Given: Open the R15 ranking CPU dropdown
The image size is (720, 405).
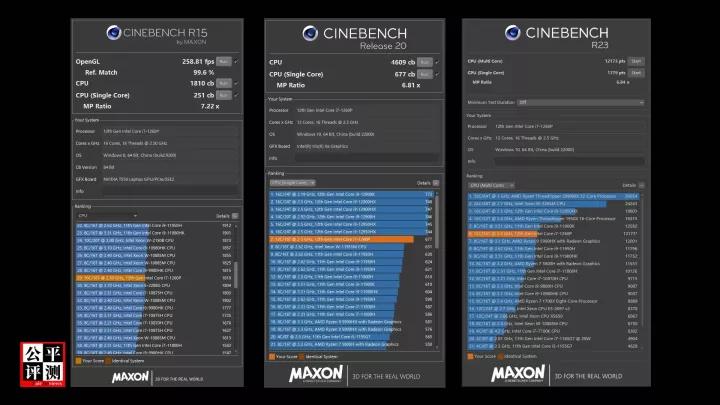Looking at the screenshot, I should [107, 215].
